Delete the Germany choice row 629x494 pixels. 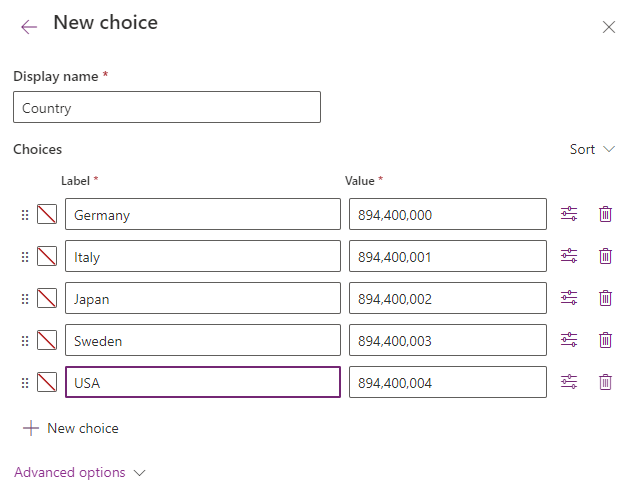click(605, 214)
